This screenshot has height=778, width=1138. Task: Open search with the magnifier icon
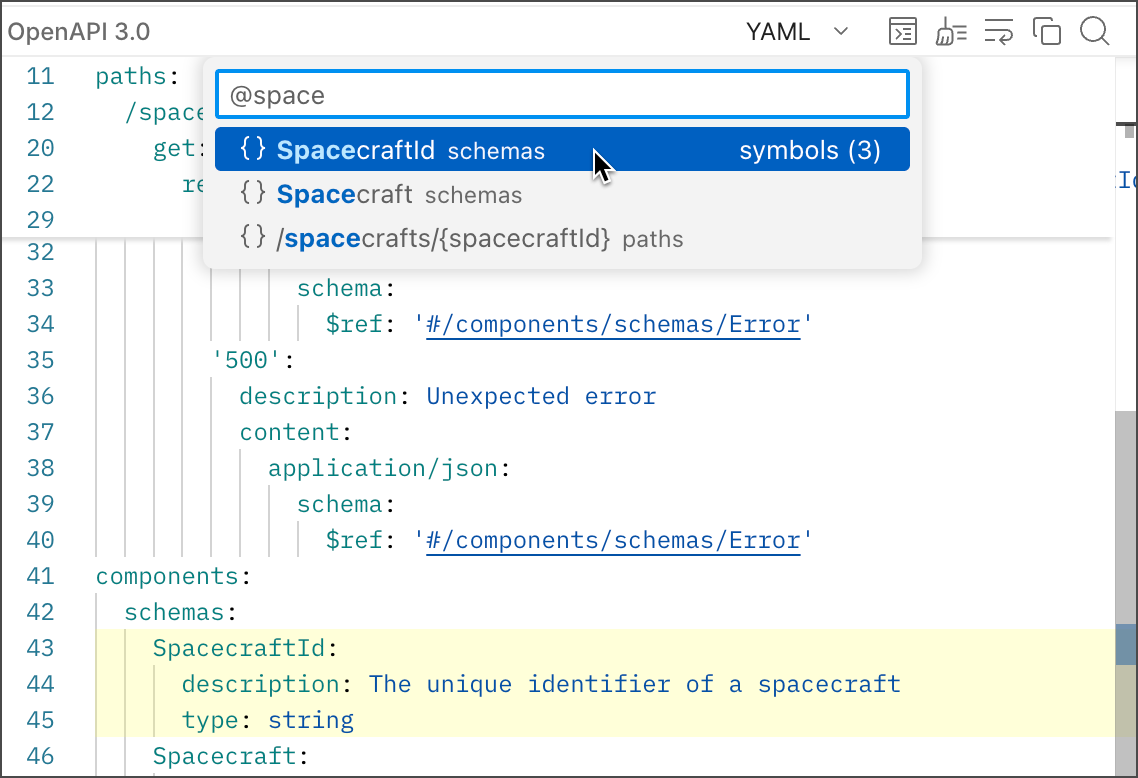1094,31
